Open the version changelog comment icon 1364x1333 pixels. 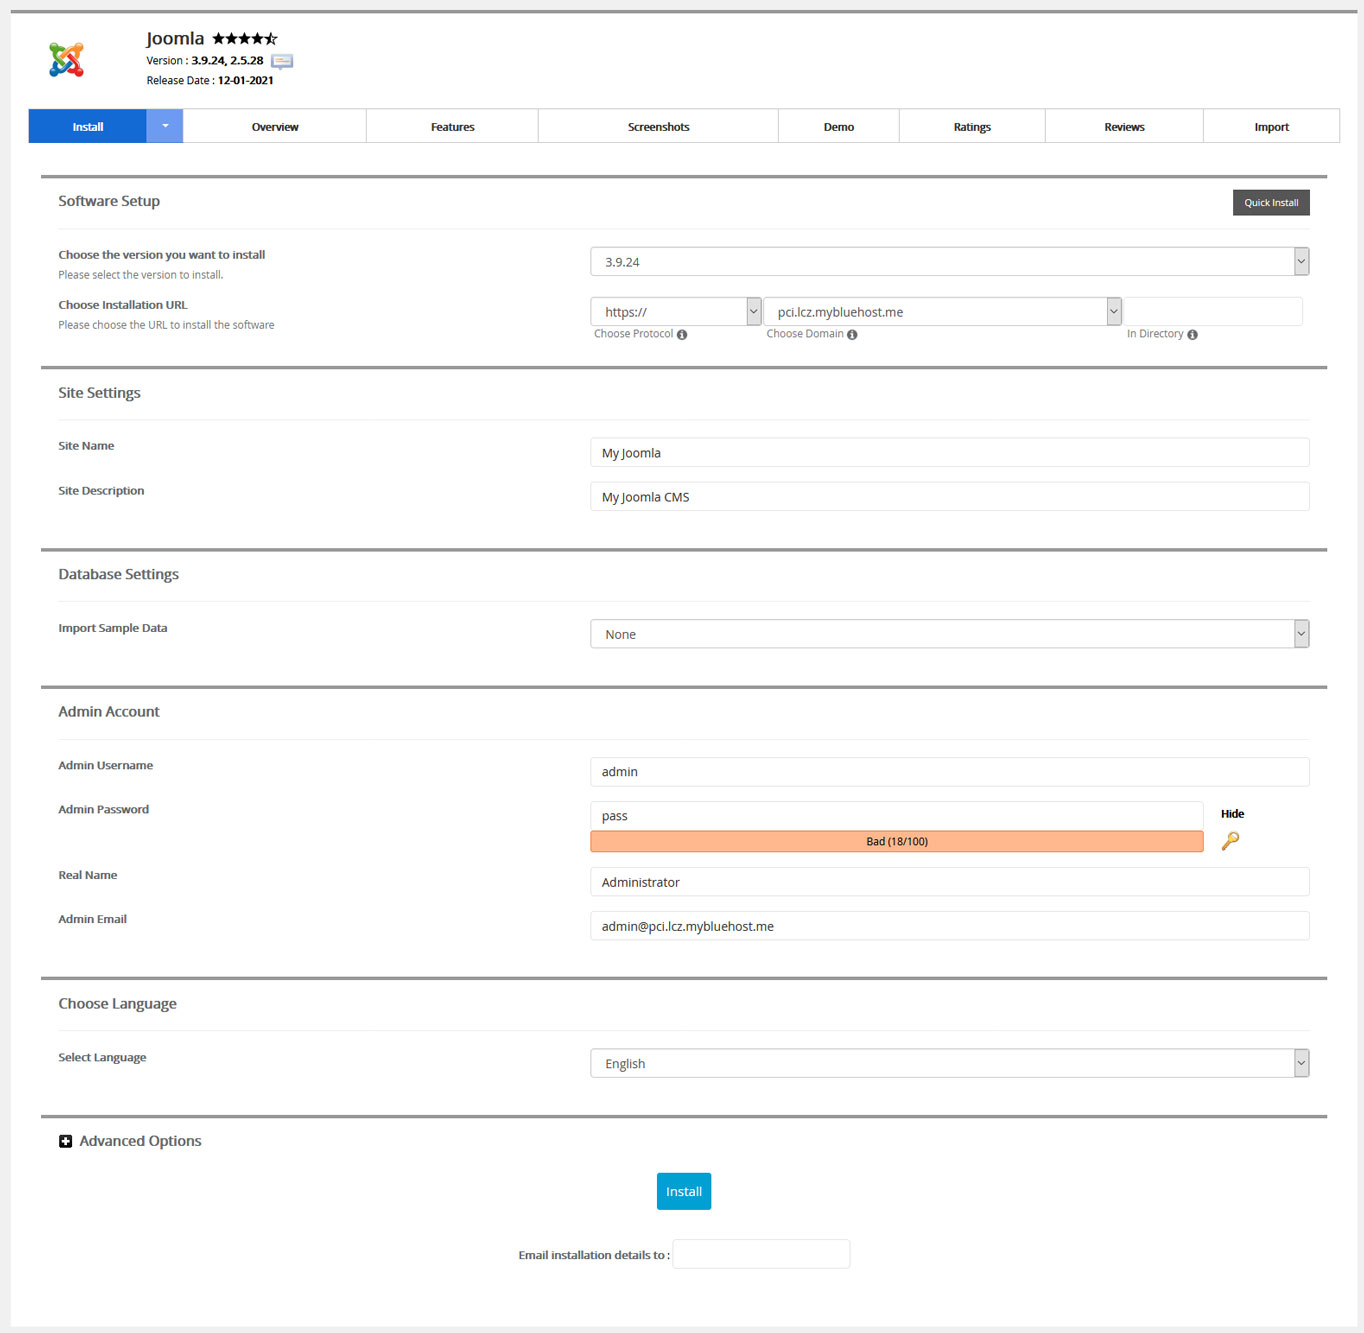(x=282, y=62)
